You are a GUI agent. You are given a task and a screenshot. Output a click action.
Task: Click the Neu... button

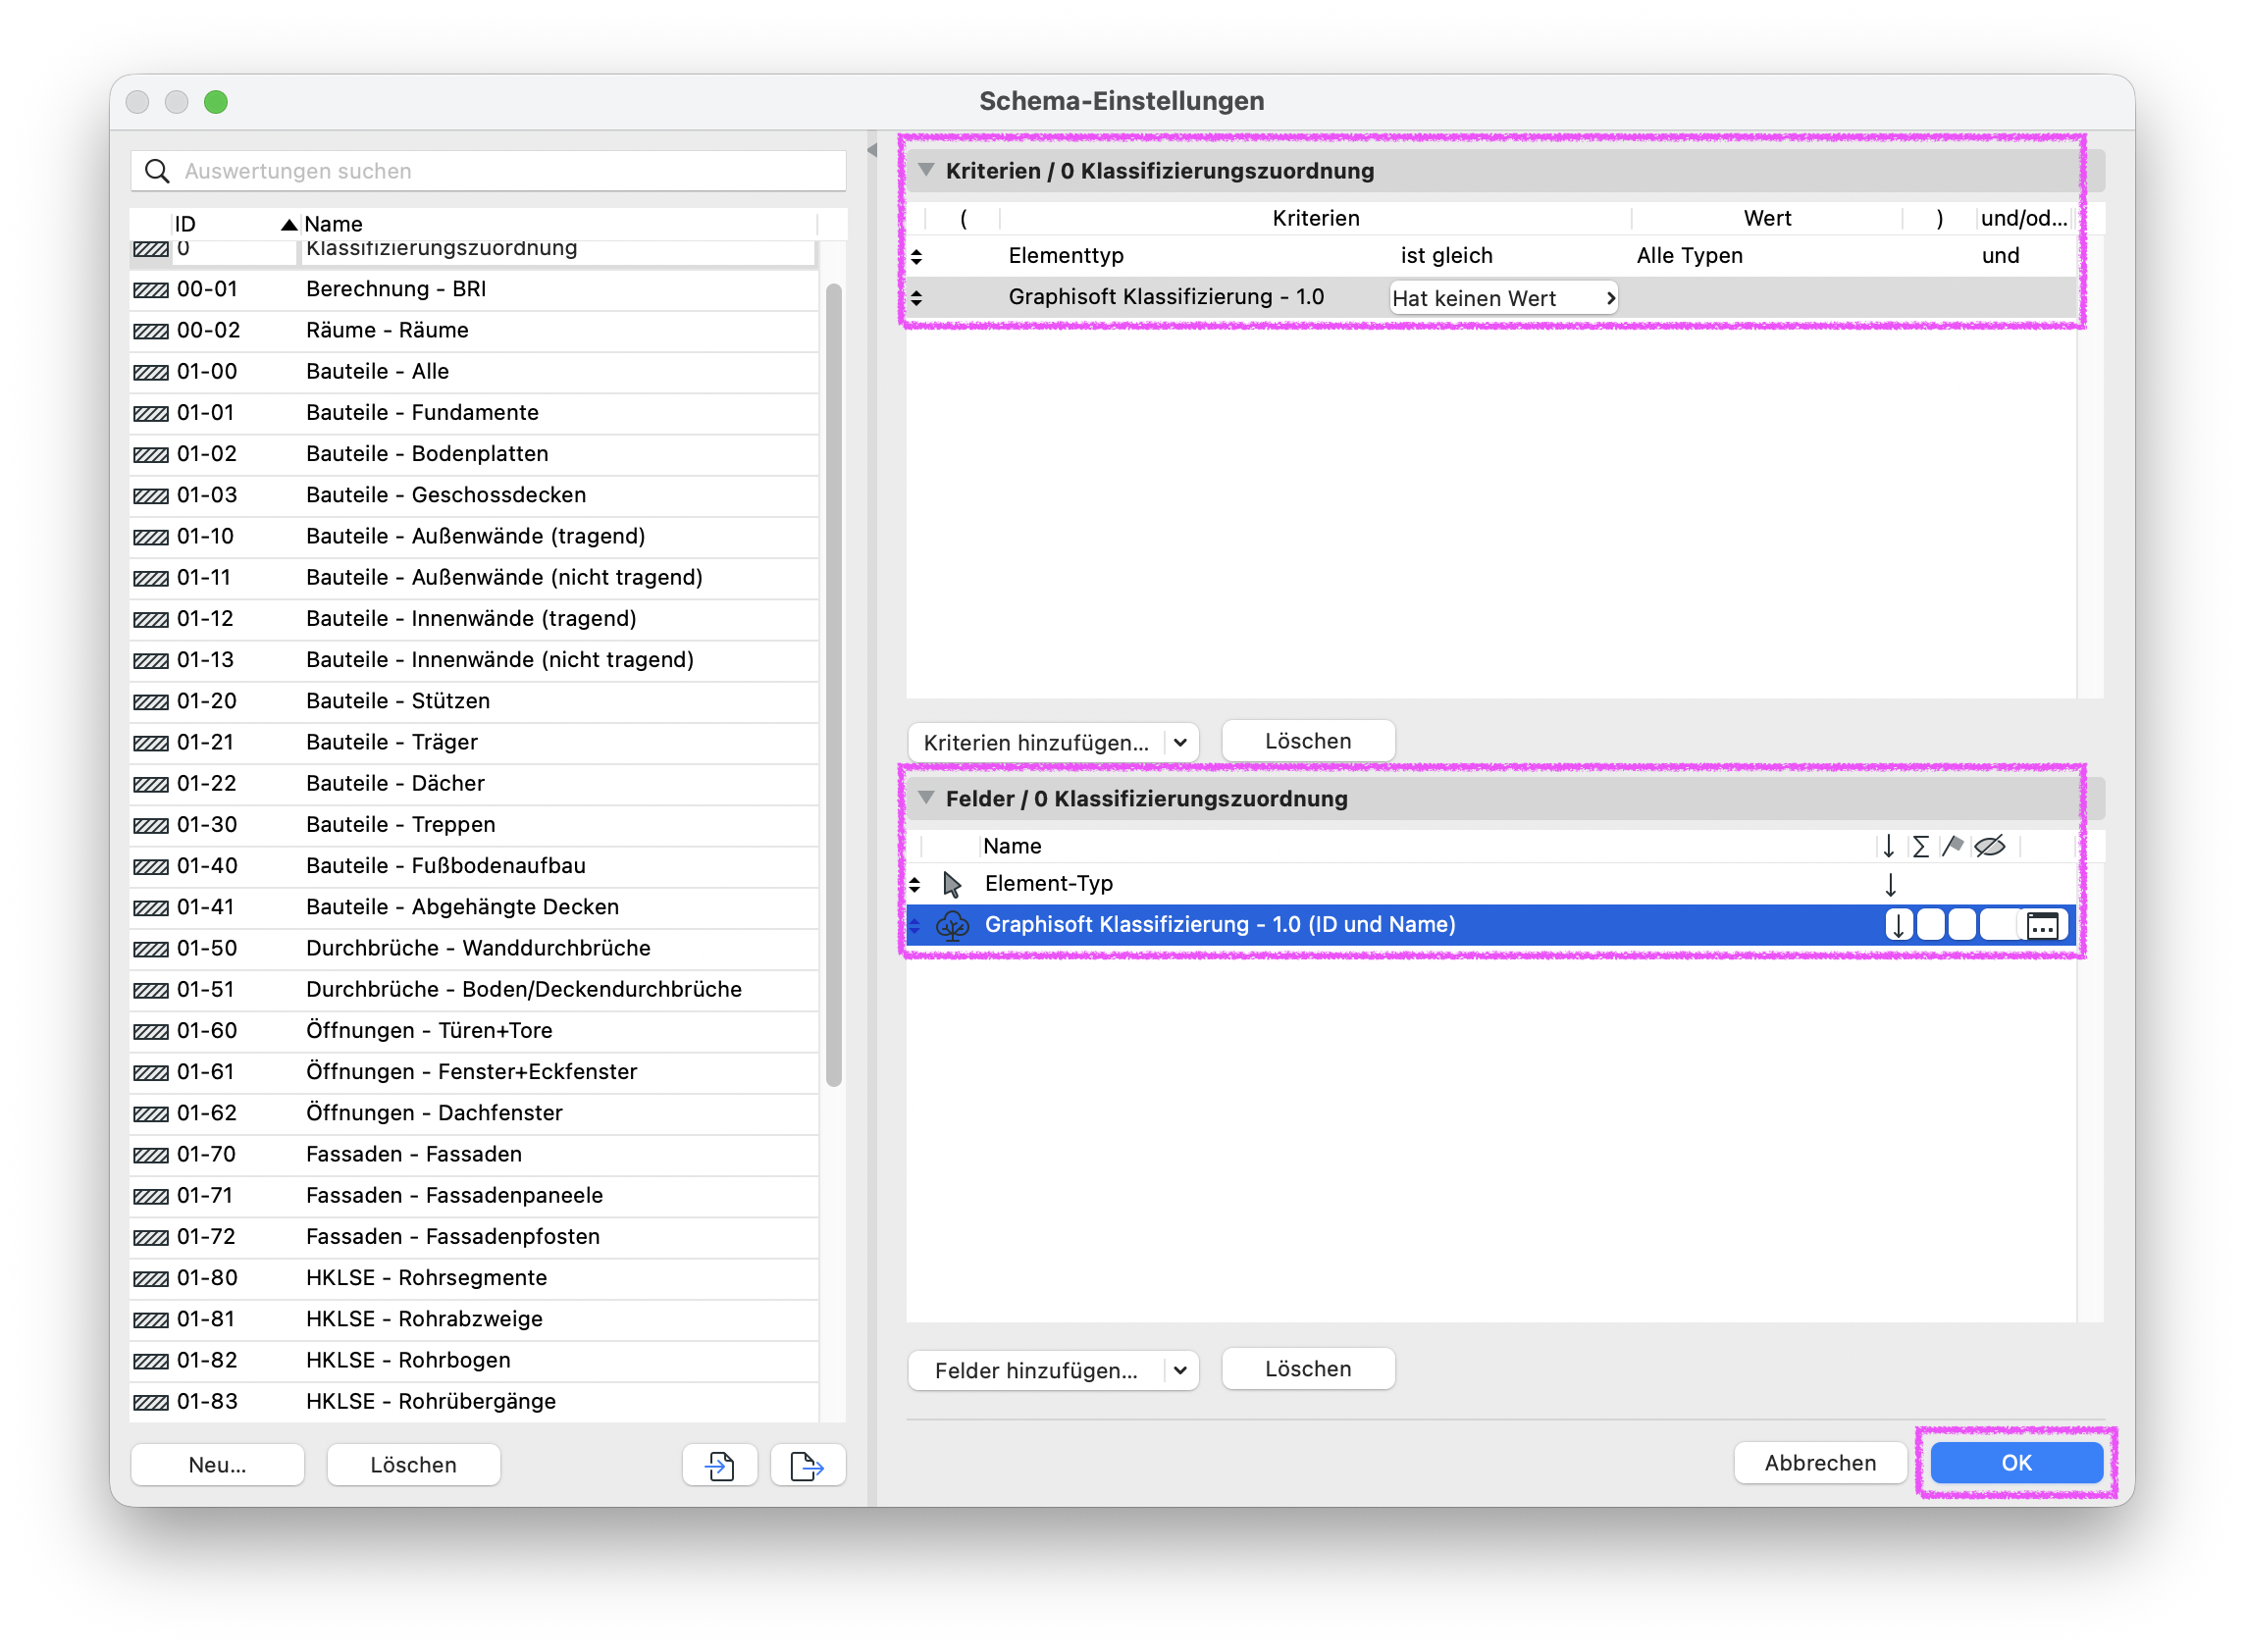coord(217,1464)
